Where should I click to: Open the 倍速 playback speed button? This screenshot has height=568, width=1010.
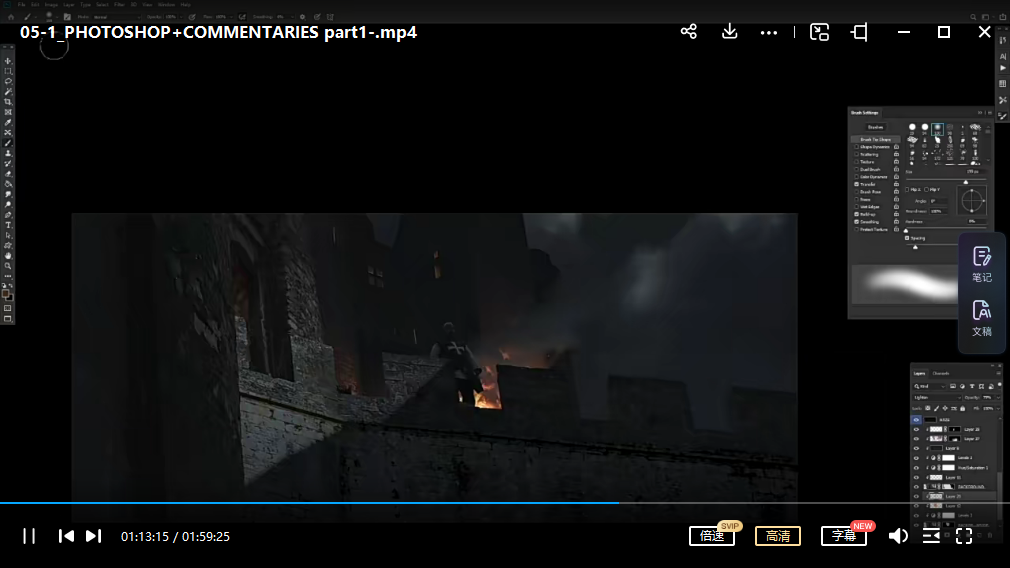tap(712, 536)
